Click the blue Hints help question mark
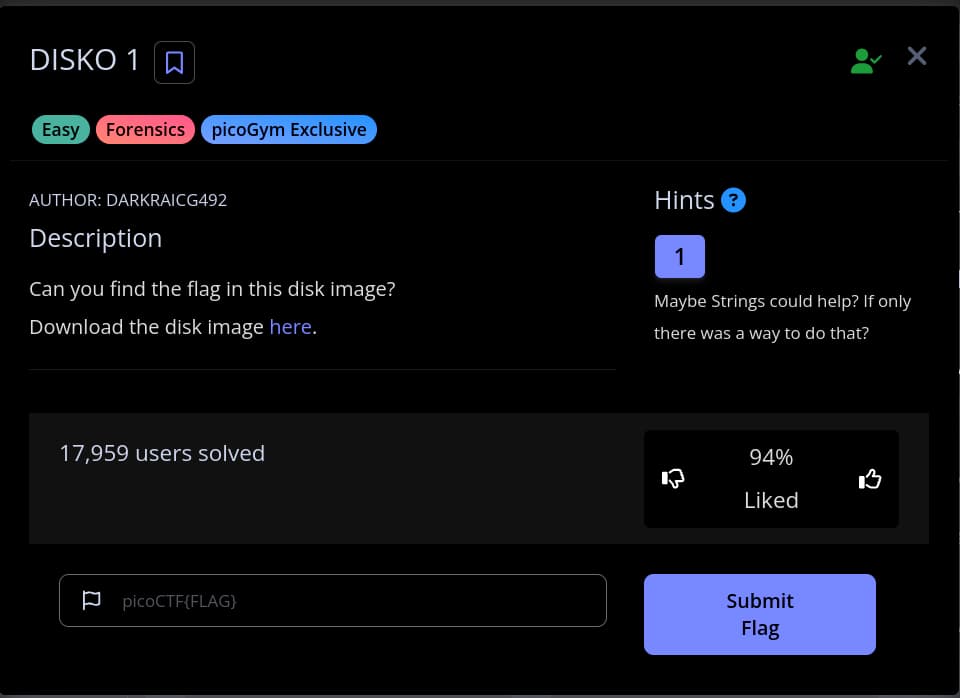Image resolution: width=960 pixels, height=698 pixels. 733,200
